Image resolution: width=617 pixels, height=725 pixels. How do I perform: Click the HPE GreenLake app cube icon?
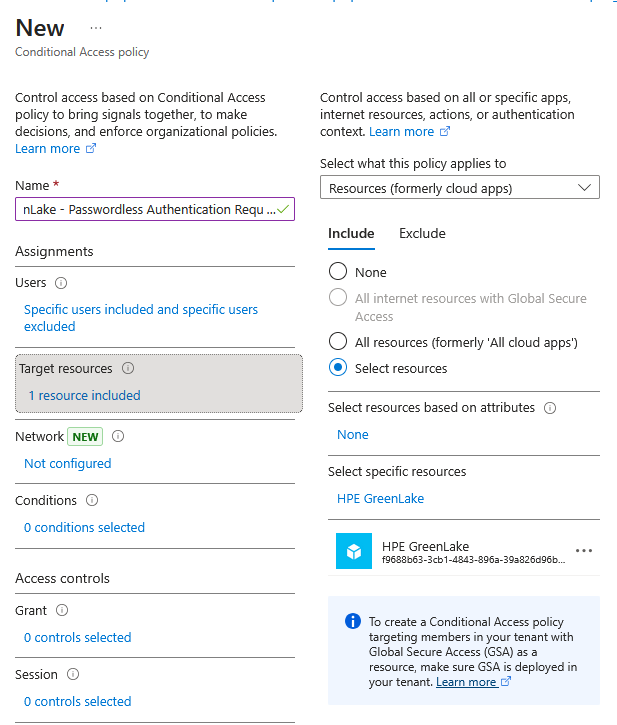point(353,551)
